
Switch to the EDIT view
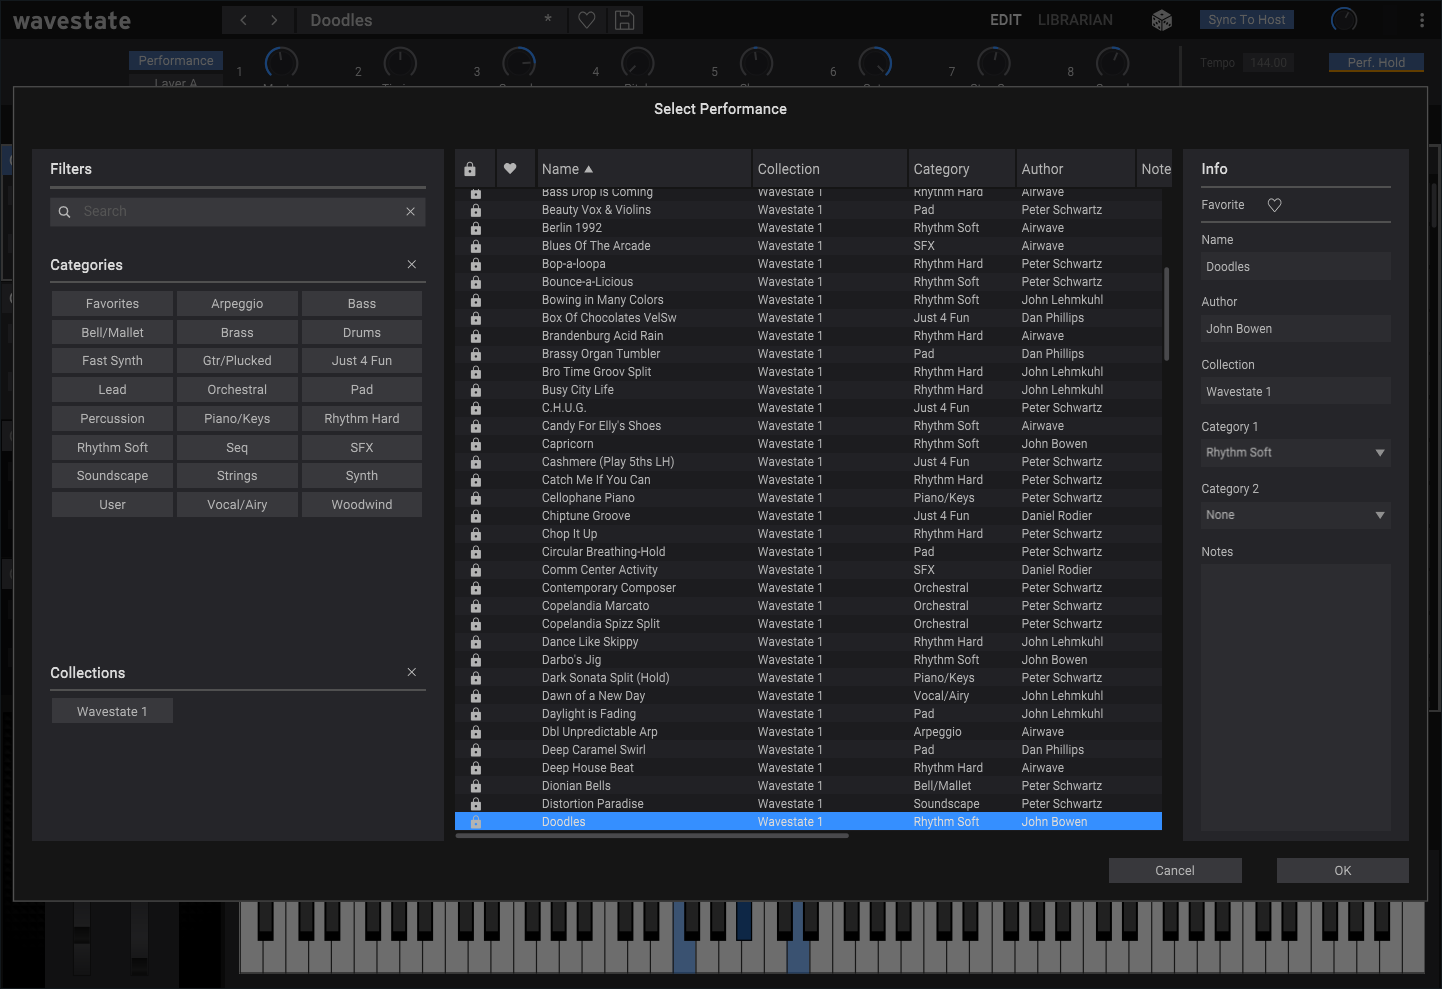pos(1005,20)
